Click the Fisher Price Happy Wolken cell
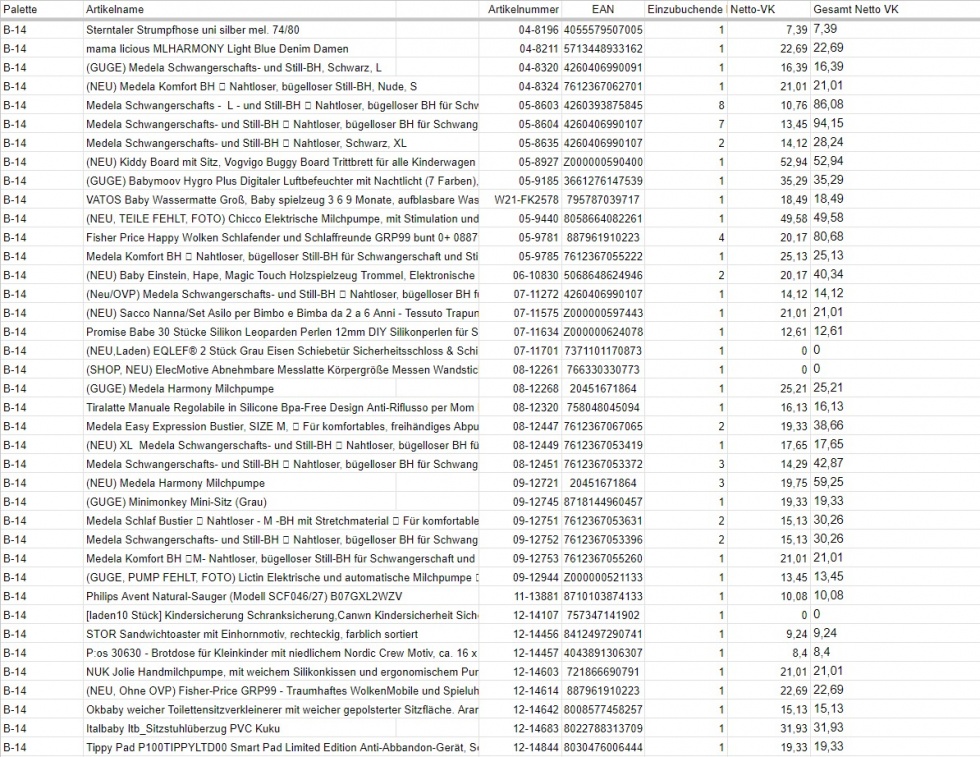980x757 pixels. [281, 237]
